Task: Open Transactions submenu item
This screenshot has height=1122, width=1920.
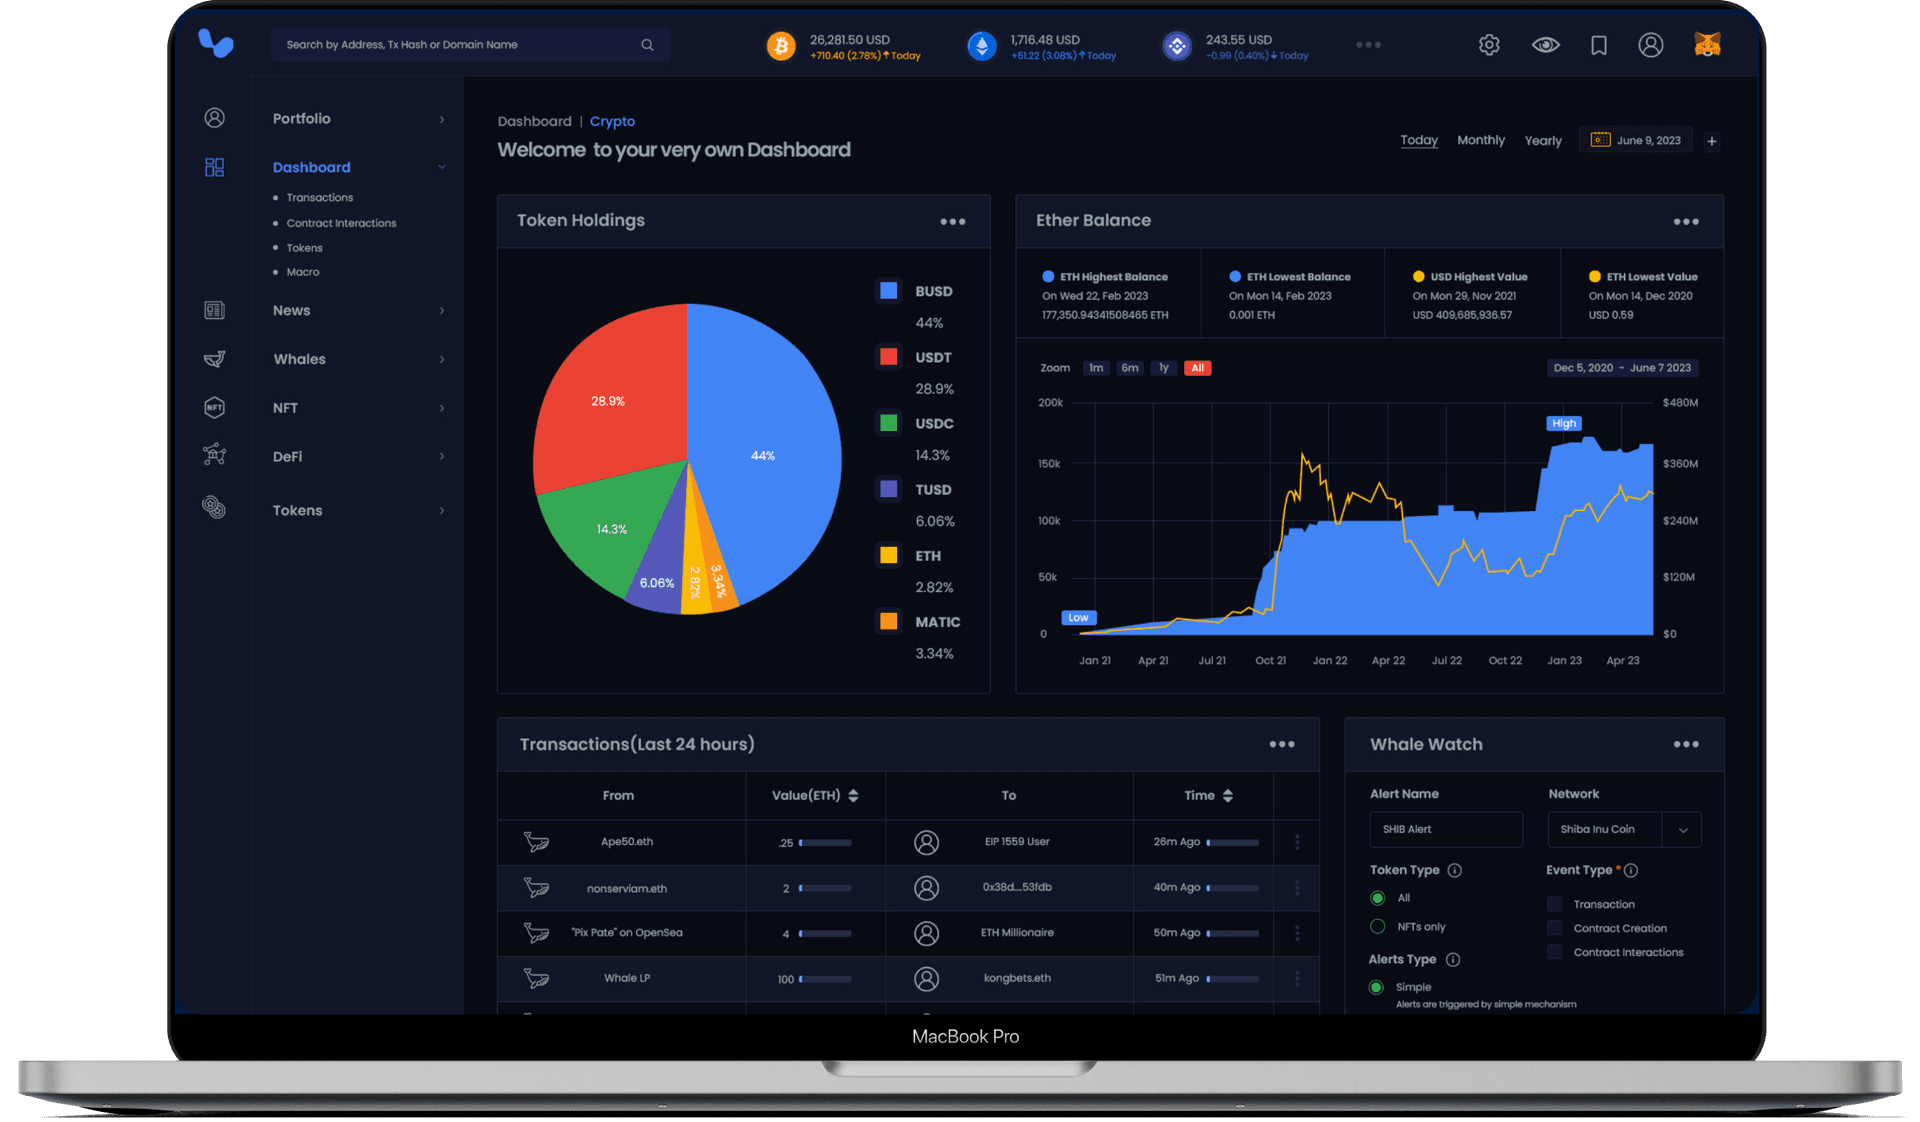Action: point(319,198)
